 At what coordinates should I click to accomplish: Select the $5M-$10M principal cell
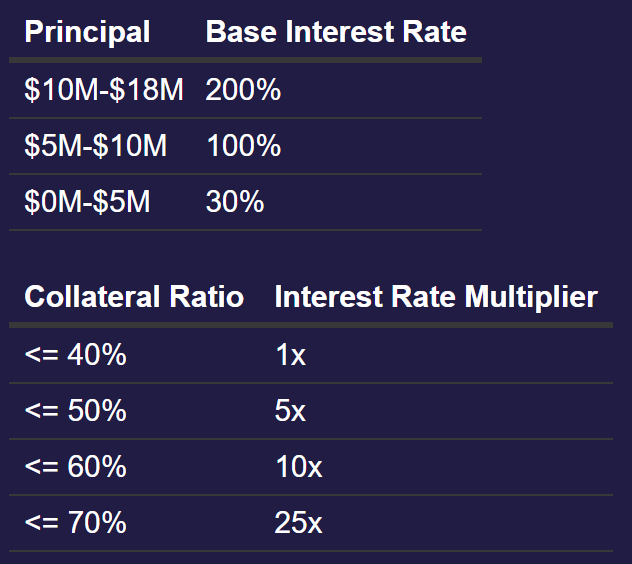(96, 147)
